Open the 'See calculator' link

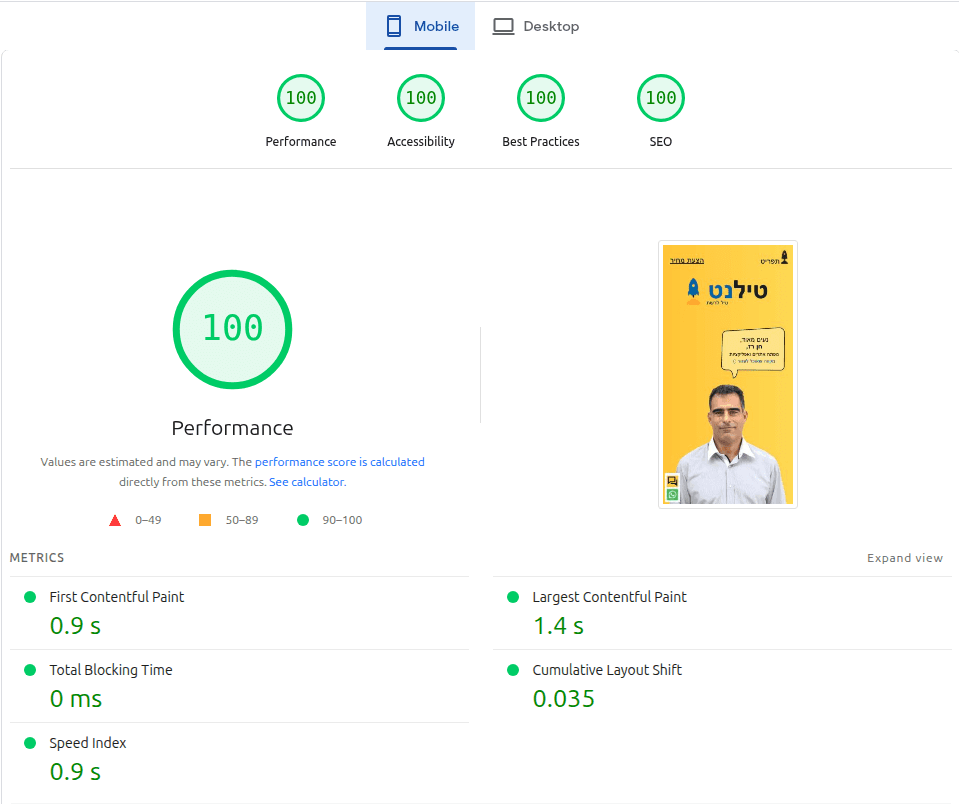click(x=306, y=482)
